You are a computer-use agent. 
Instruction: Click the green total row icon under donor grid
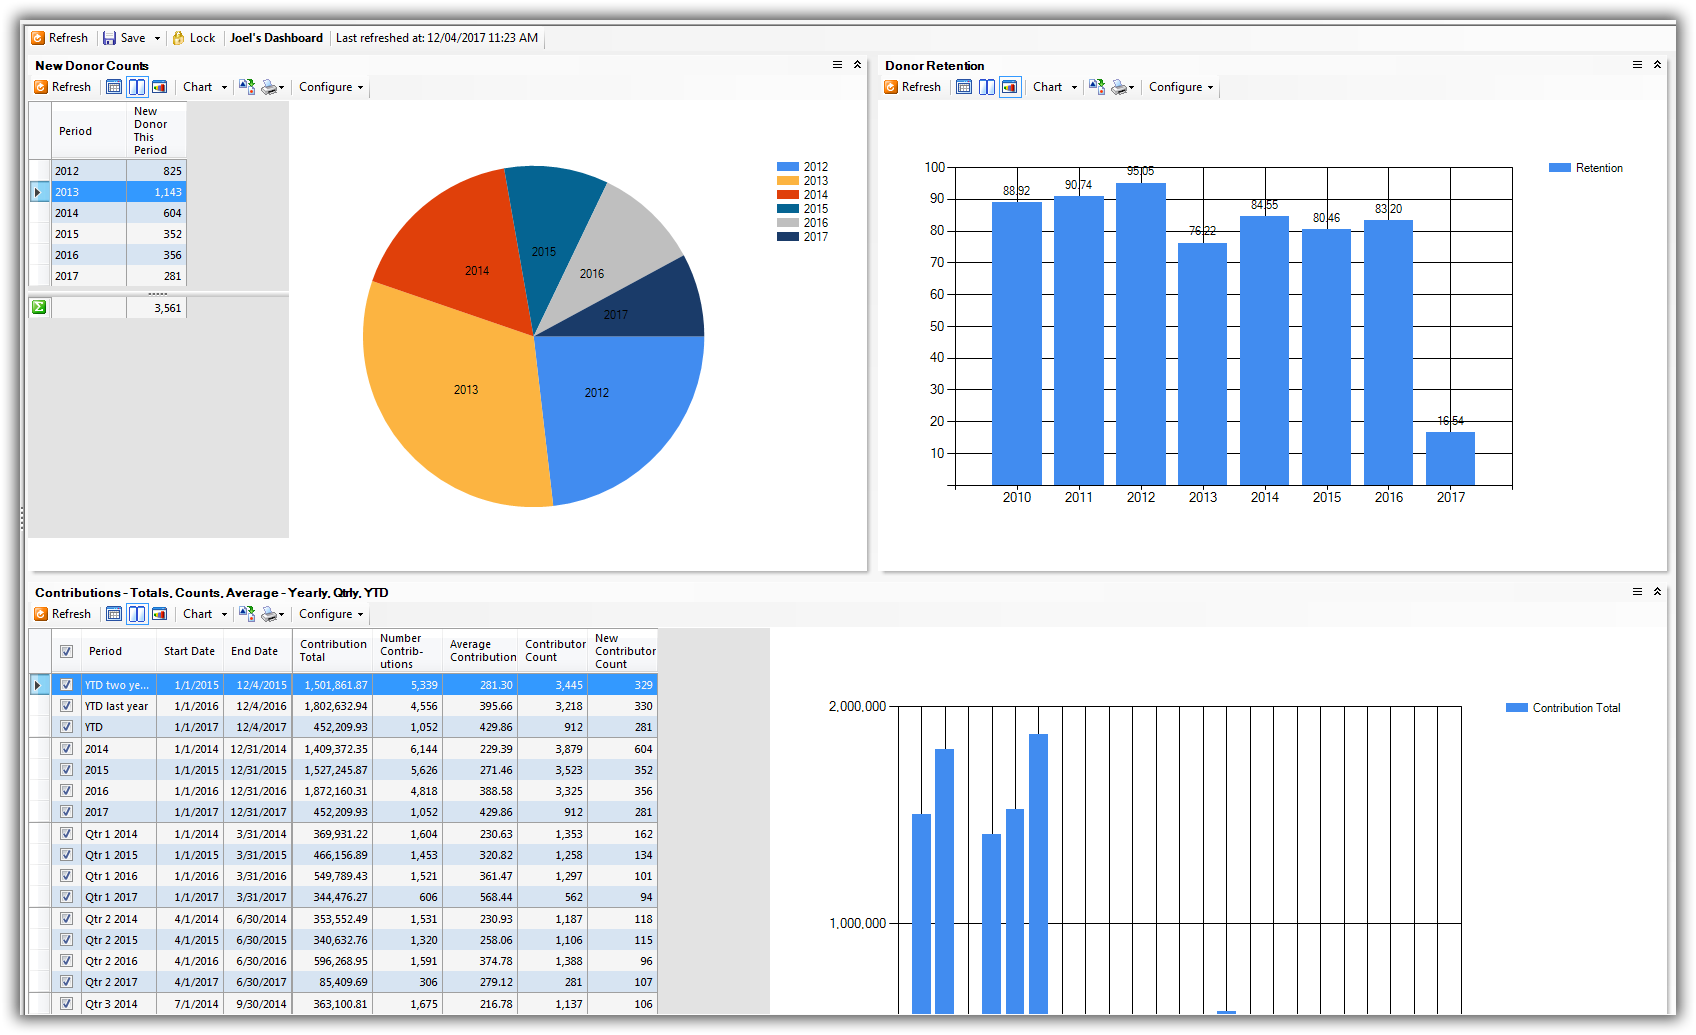coord(39,308)
